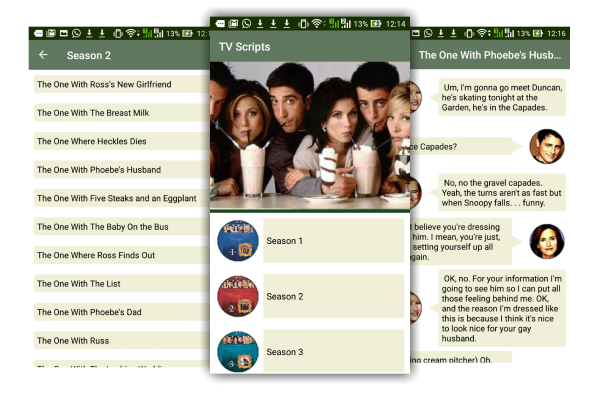Tap the 12:16 clock in right status bar
The image size is (600, 400).
[556, 34]
